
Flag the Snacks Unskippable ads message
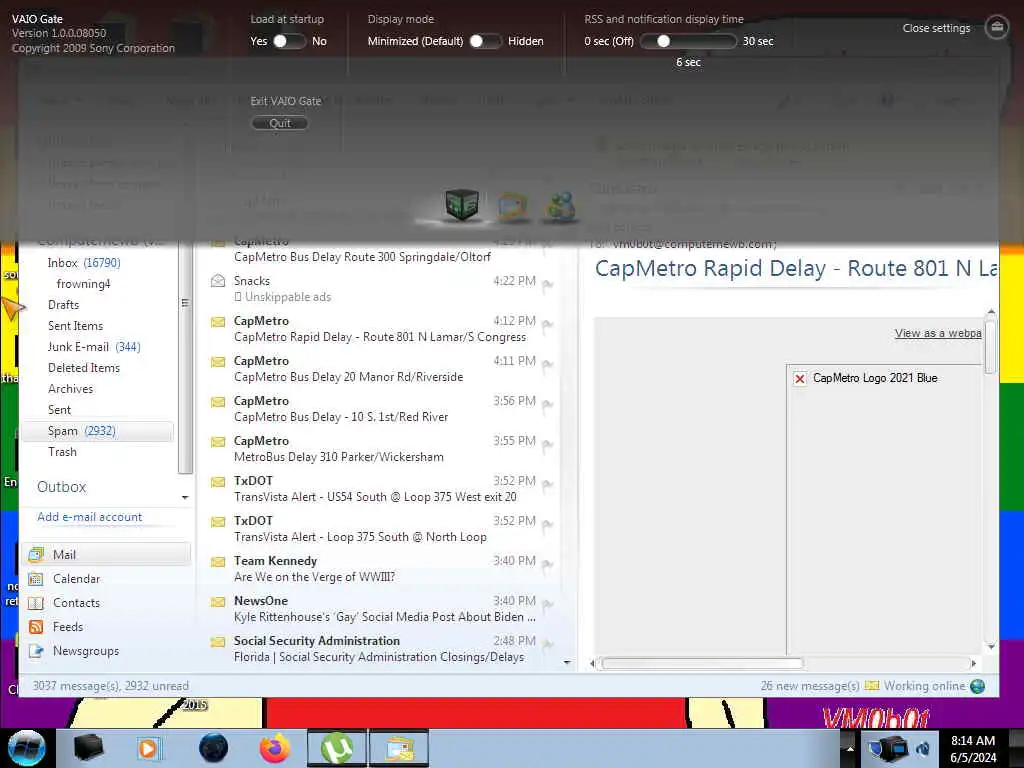pos(547,285)
